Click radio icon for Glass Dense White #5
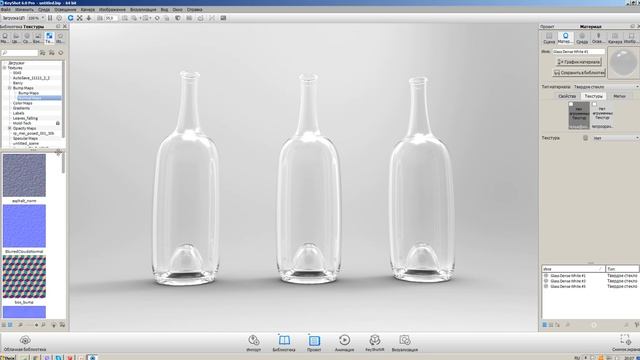The image size is (640, 360). [546, 286]
